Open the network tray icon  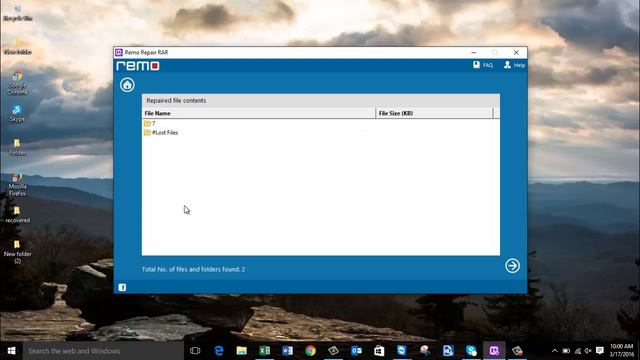(x=578, y=351)
